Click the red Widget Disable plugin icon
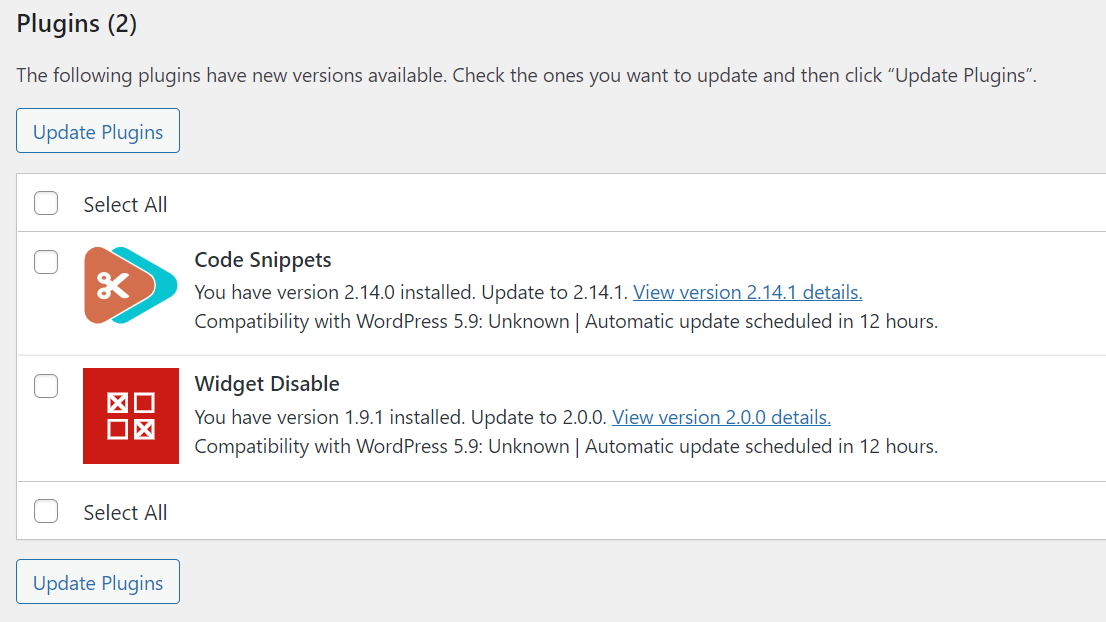The height and width of the screenshot is (622, 1106). point(130,416)
